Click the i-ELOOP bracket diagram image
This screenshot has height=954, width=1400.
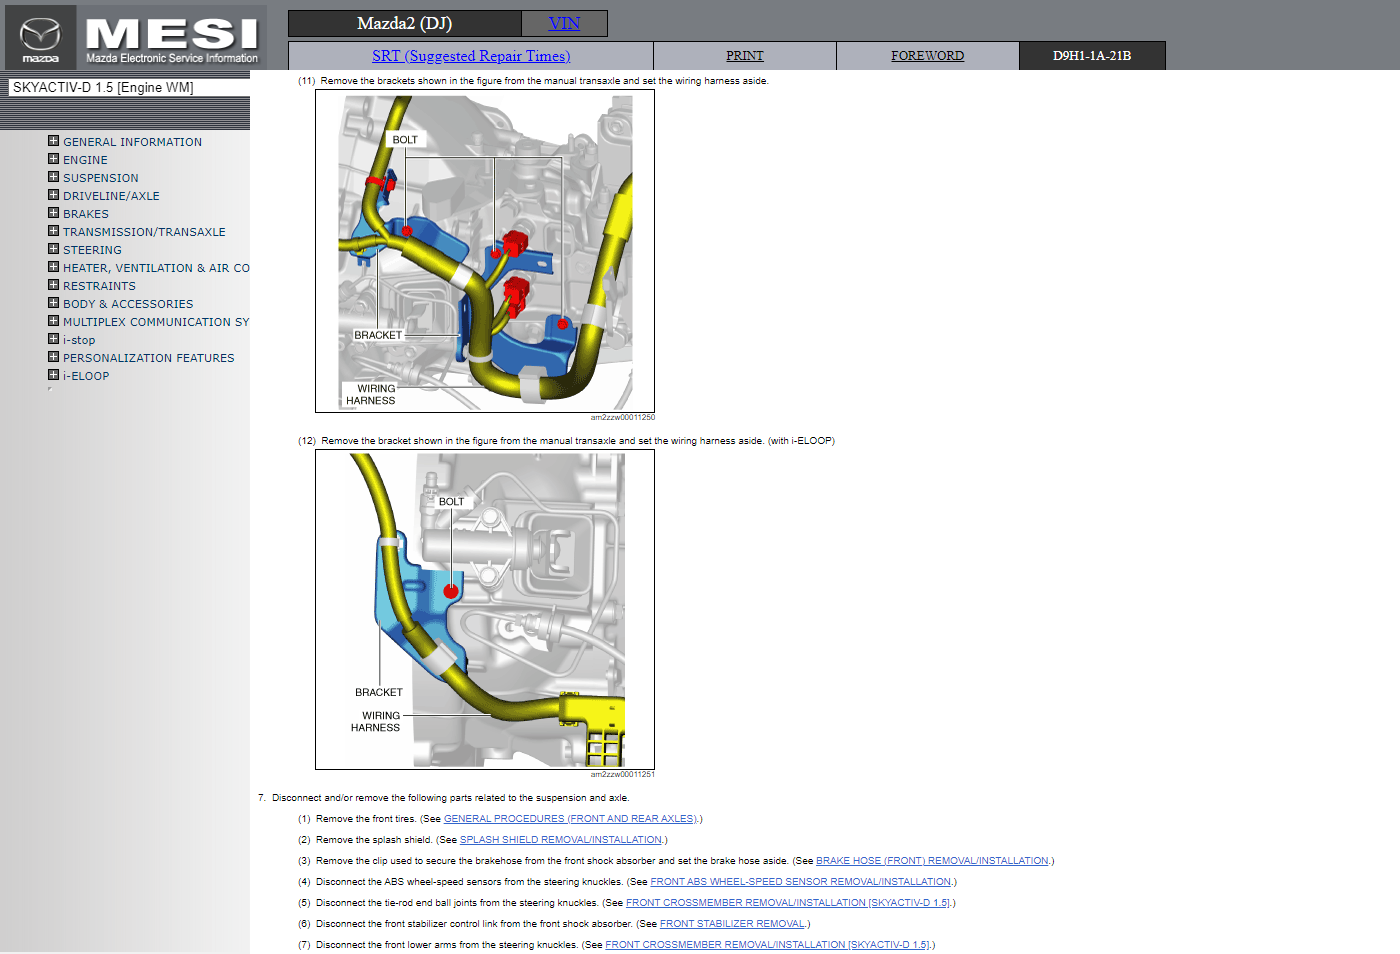(485, 609)
